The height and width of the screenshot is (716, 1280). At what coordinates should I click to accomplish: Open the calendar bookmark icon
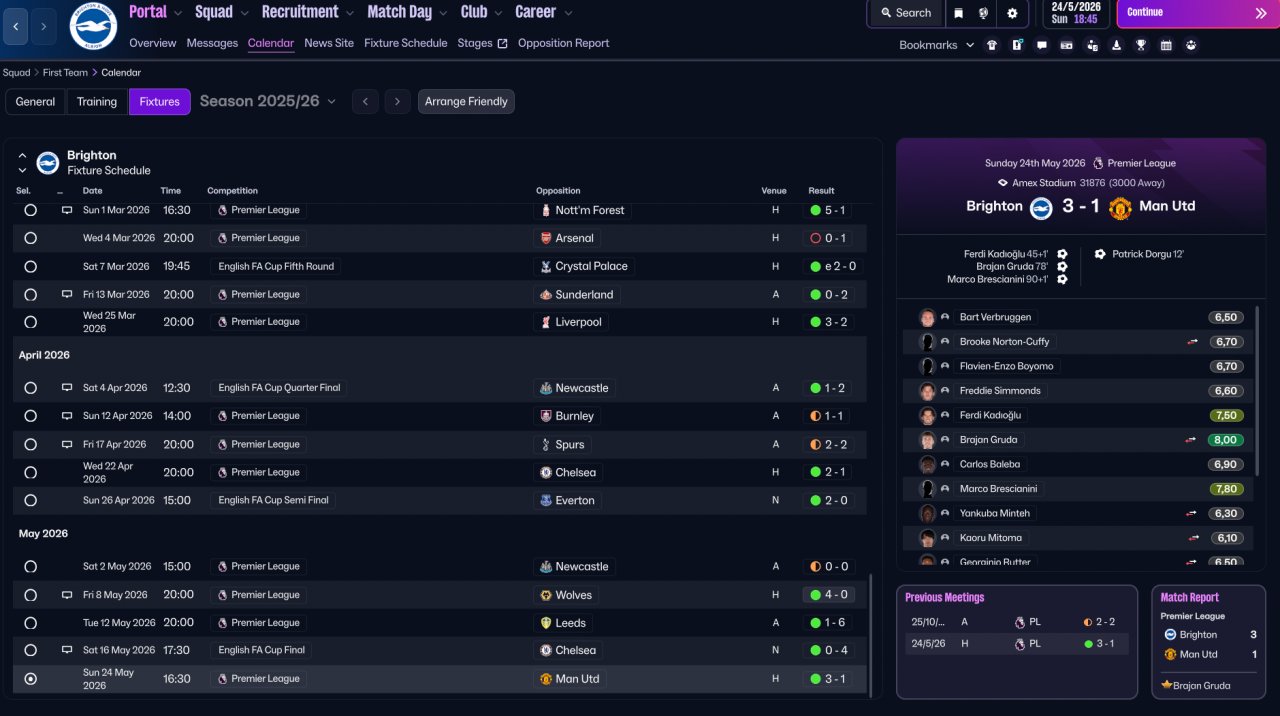(x=1166, y=45)
